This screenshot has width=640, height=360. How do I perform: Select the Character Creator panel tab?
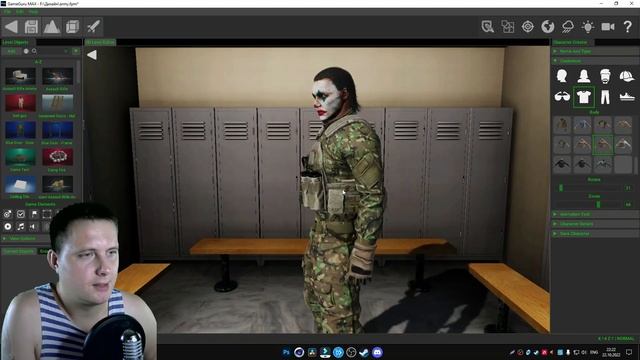coord(570,42)
